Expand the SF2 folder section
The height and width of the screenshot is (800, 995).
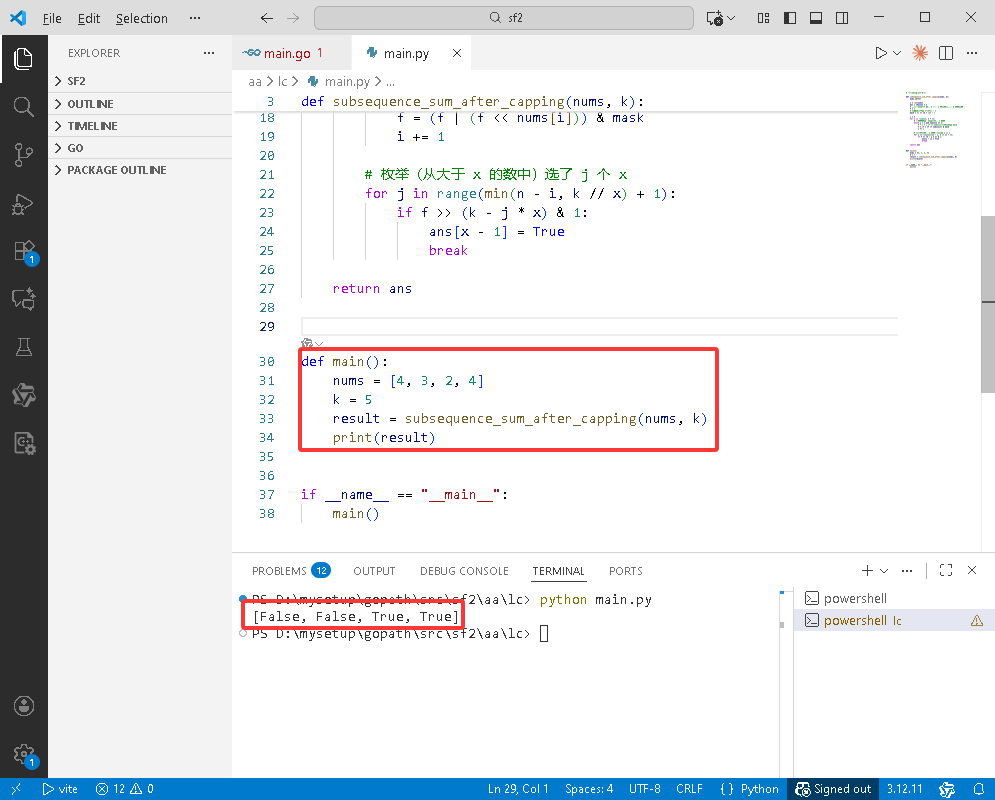140,81
